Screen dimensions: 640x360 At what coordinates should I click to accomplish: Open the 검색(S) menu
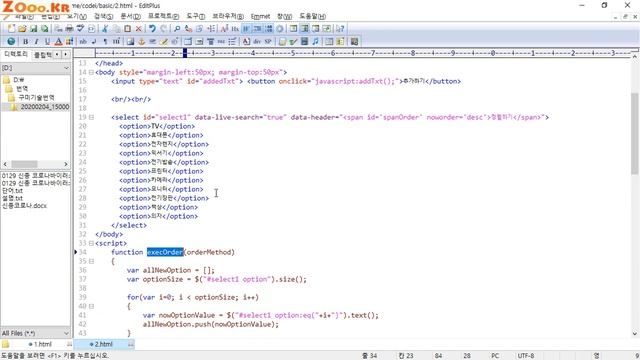pos(103,16)
